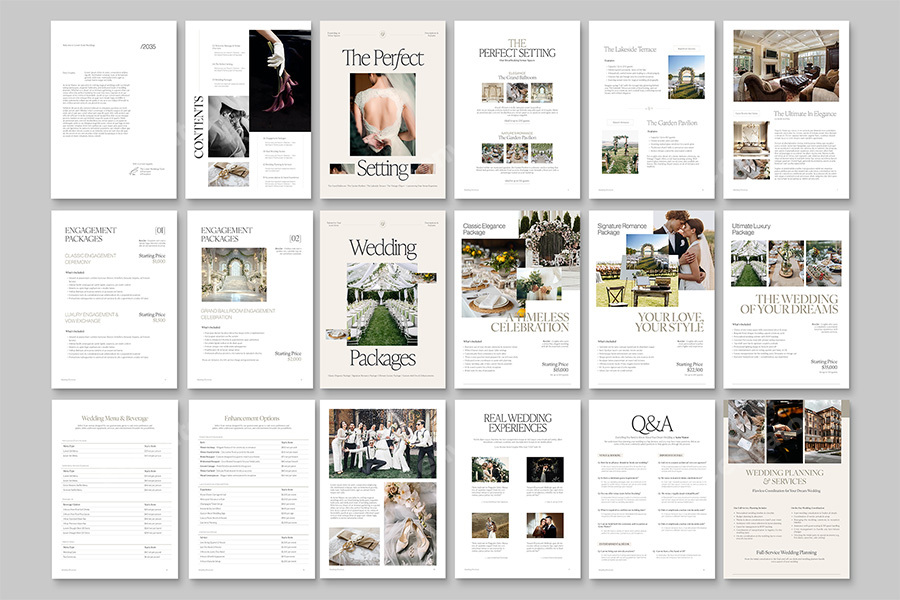Open the vertical CONTENTS heading
Image resolution: width=900 pixels, height=600 pixels.
pos(199,128)
